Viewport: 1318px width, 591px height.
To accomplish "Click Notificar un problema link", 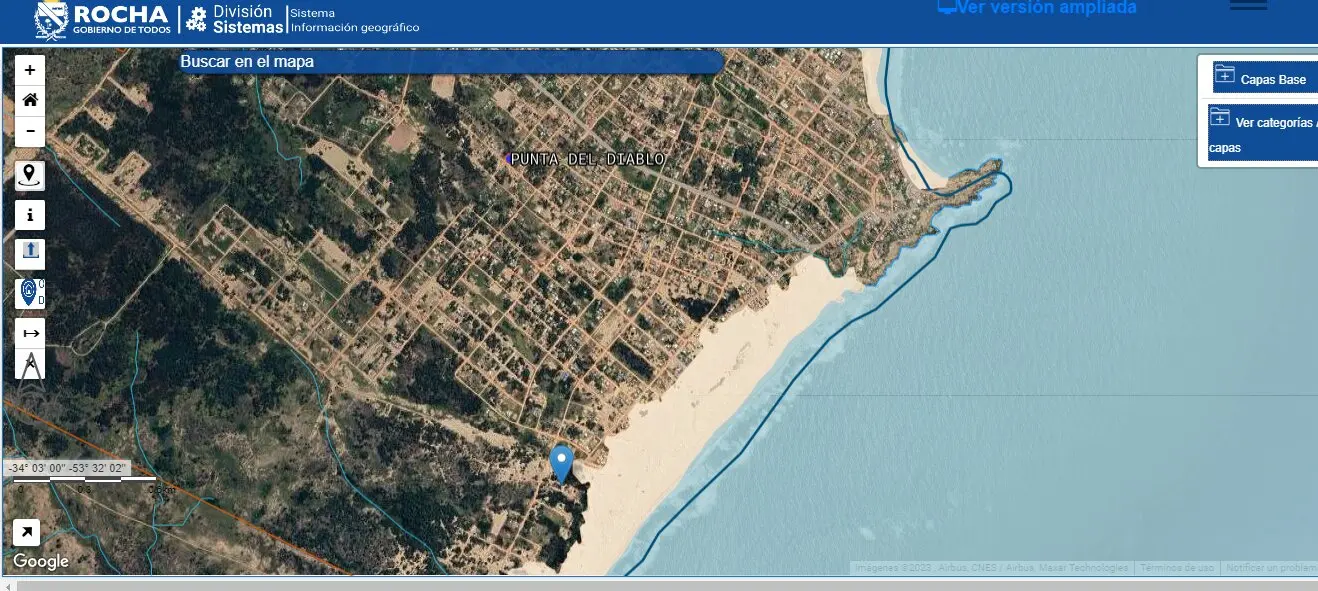I will (1270, 568).
